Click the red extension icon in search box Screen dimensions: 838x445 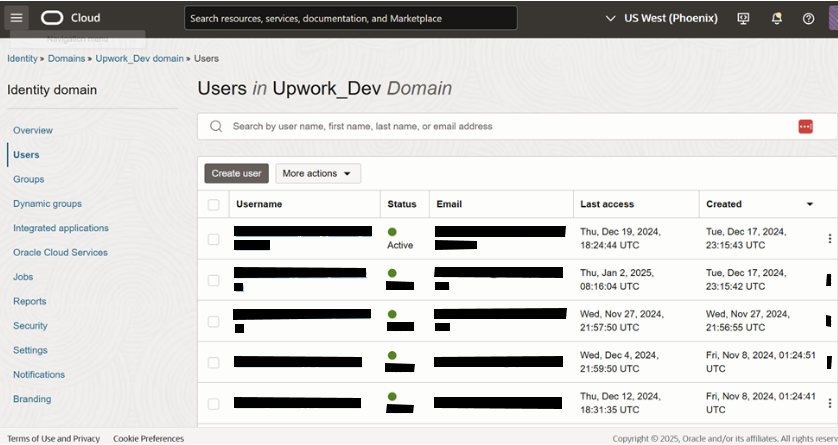805,127
